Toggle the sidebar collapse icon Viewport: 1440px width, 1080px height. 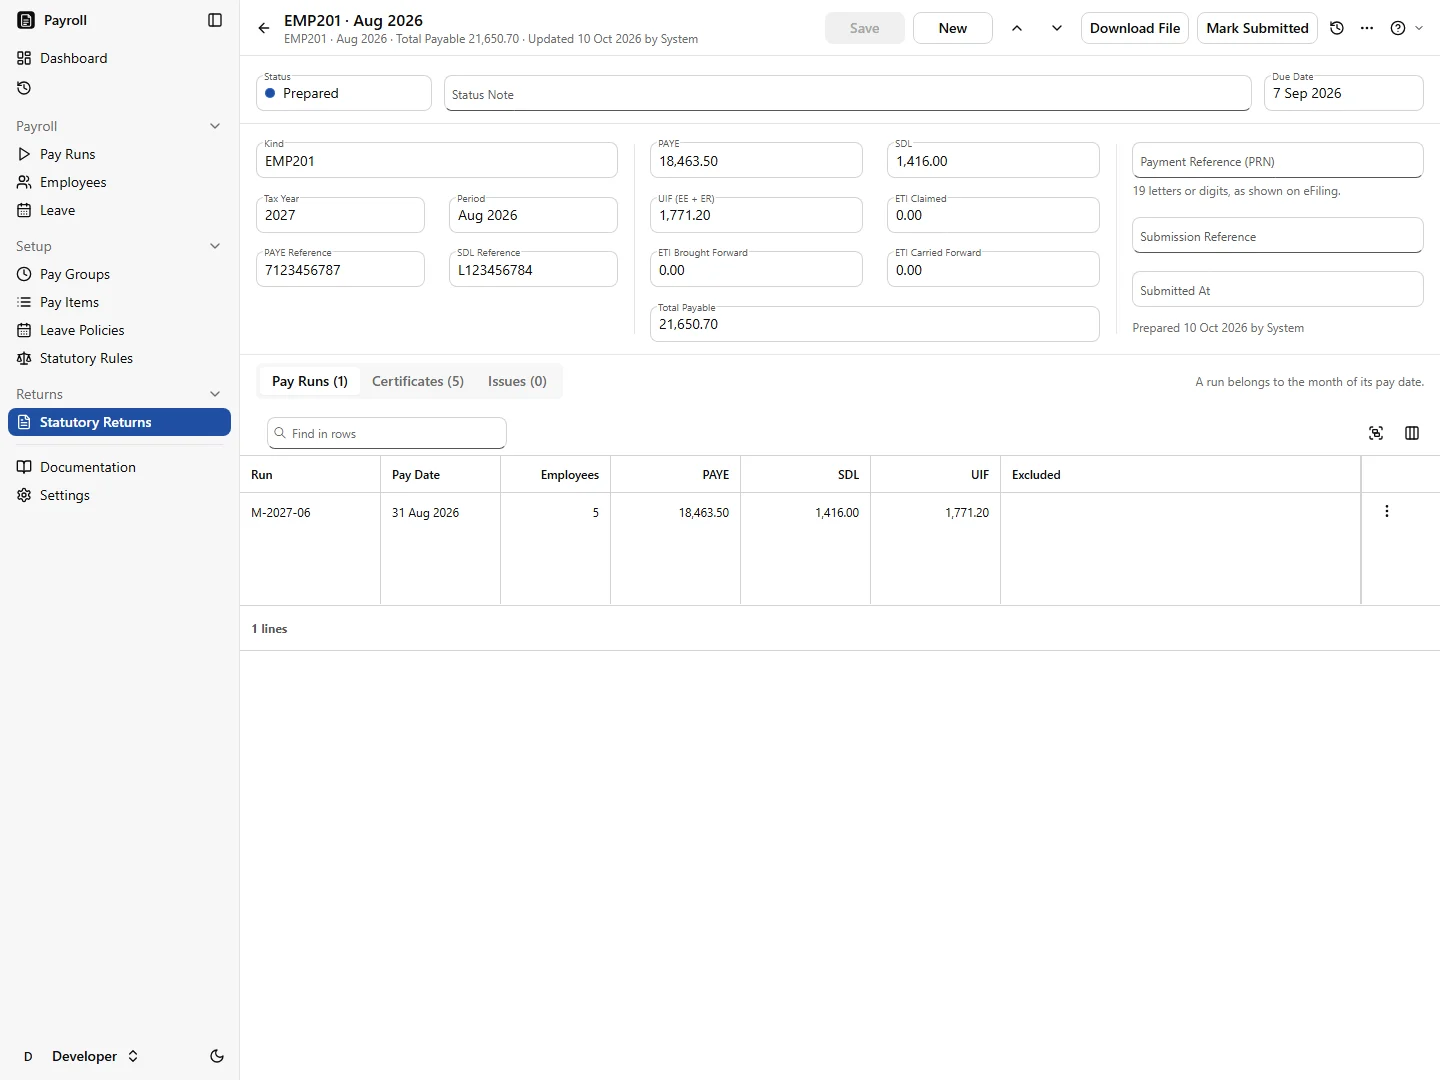215,20
